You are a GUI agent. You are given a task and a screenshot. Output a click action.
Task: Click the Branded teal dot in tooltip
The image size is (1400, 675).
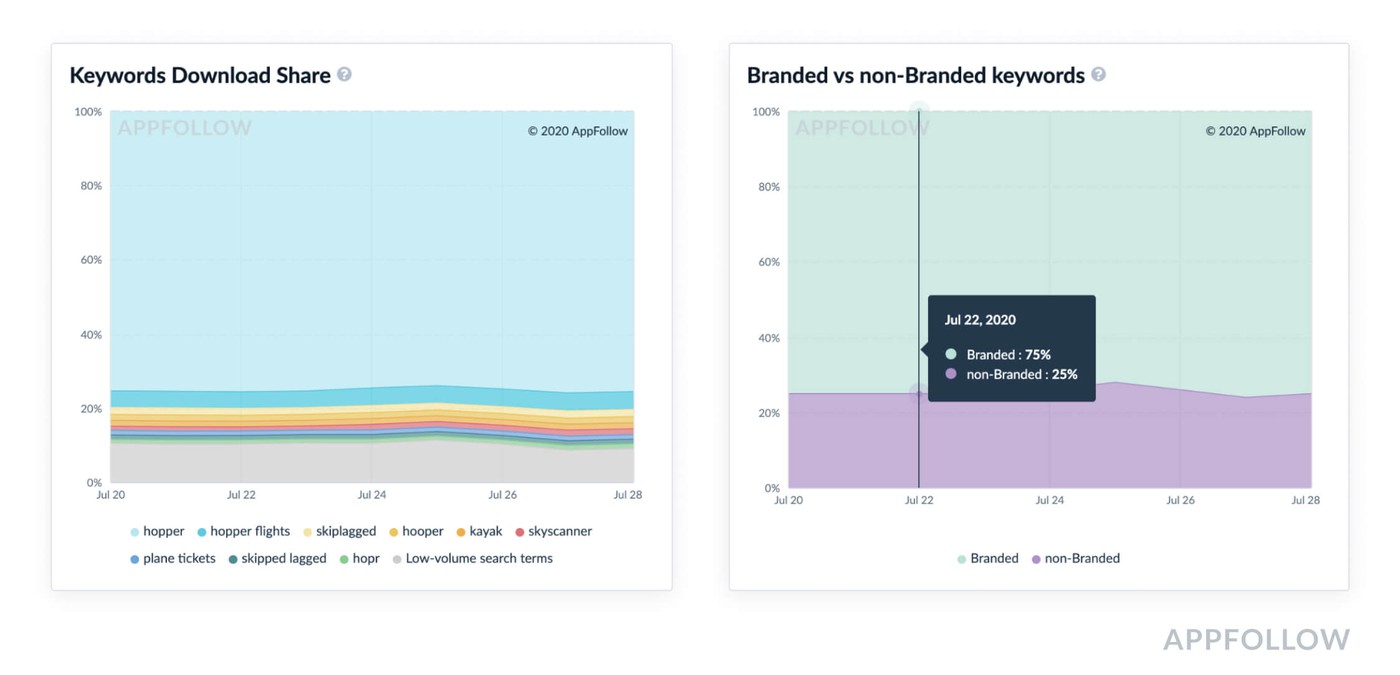[x=951, y=354]
